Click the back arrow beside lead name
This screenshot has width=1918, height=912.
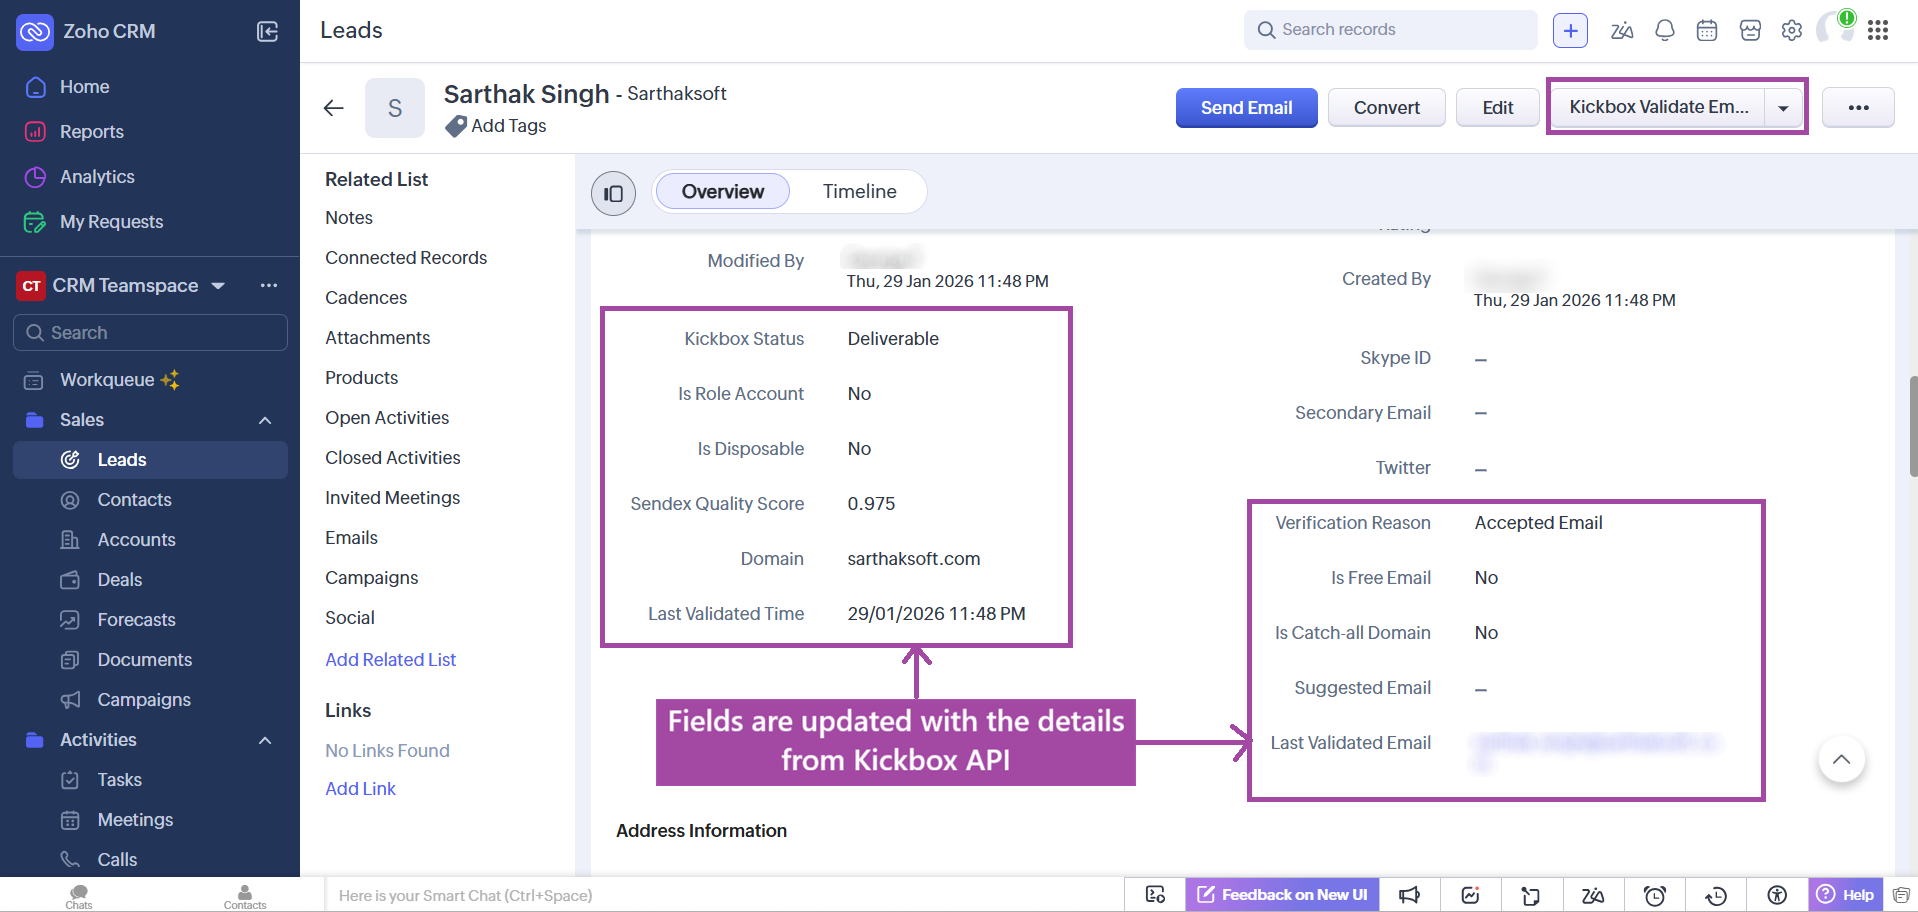point(334,108)
